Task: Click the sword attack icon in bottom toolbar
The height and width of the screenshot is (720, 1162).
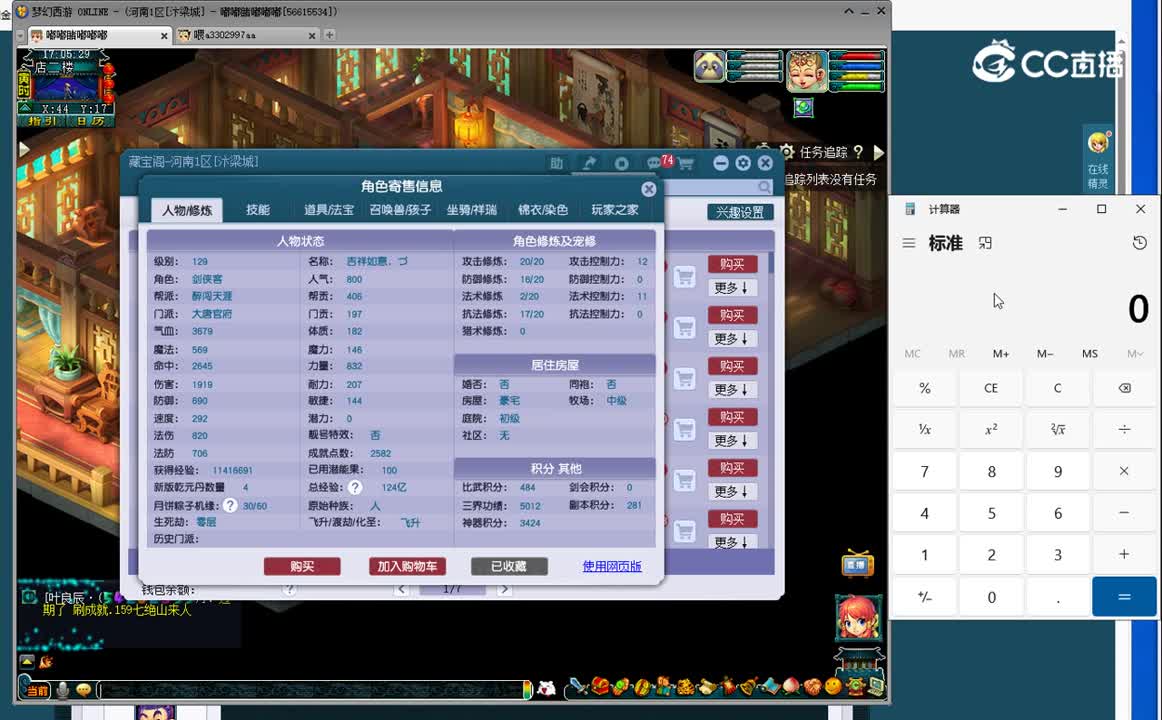Action: pos(578,687)
